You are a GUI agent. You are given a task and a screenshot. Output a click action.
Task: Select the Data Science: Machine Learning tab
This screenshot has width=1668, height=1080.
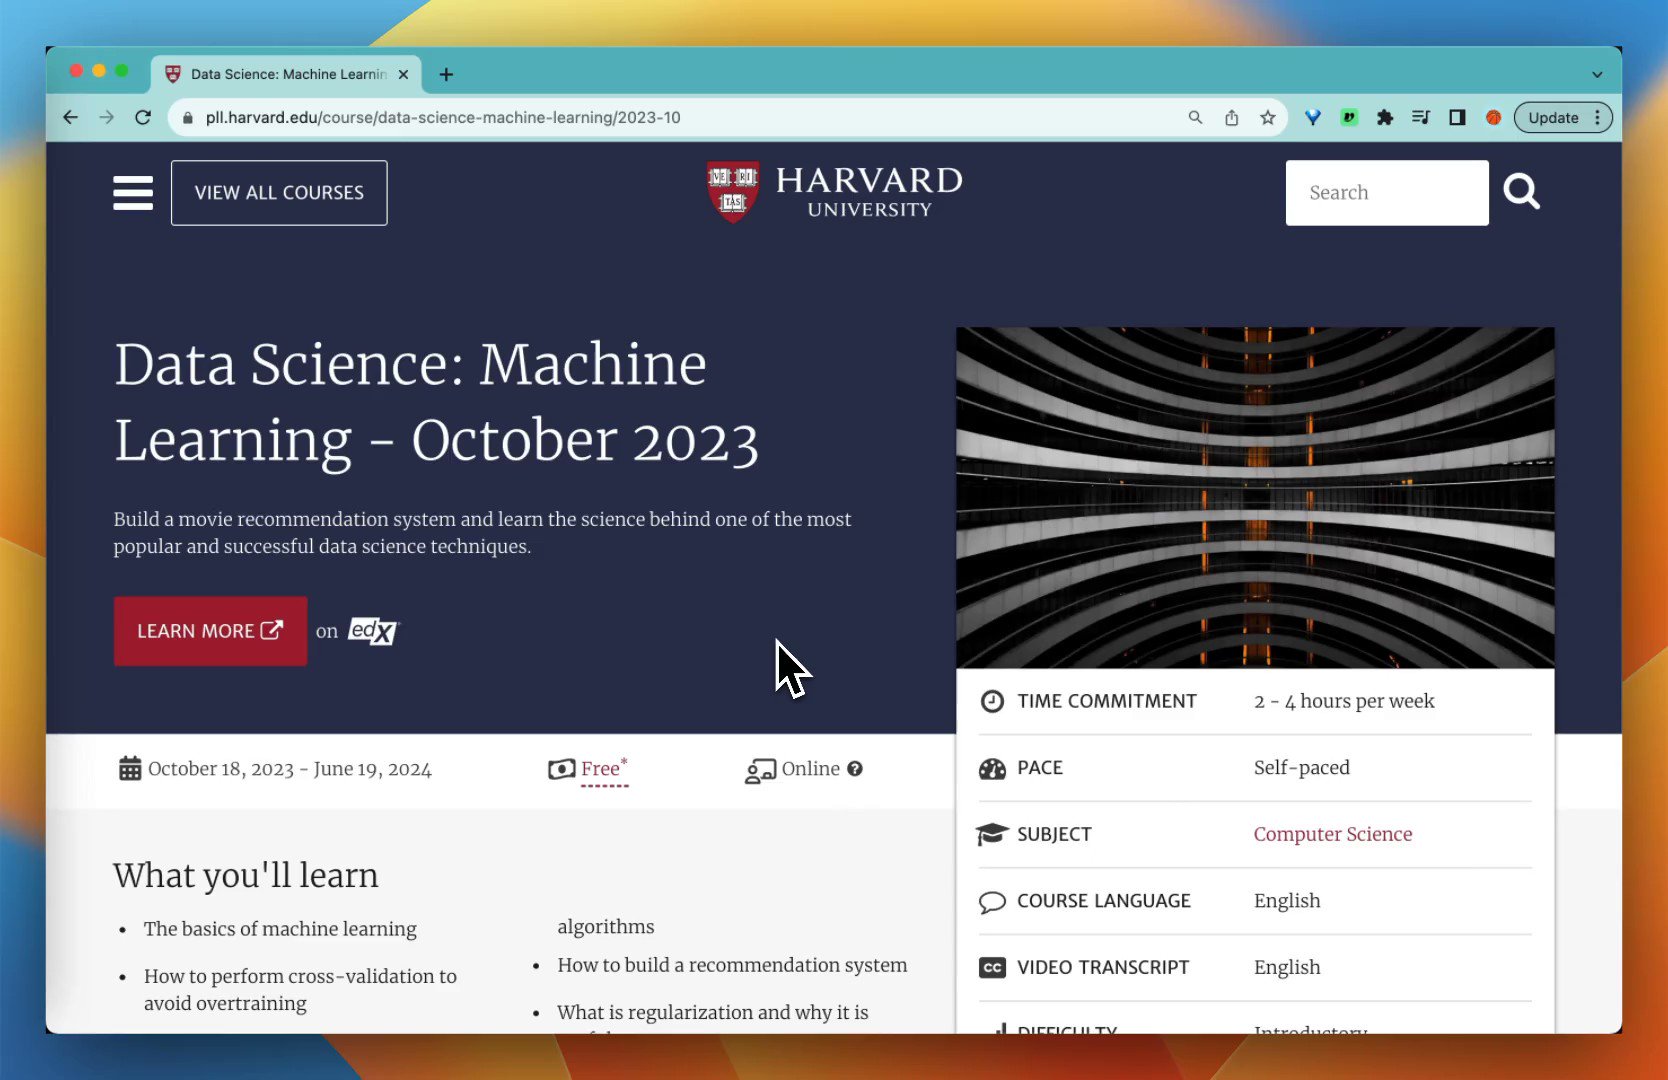[x=286, y=74]
